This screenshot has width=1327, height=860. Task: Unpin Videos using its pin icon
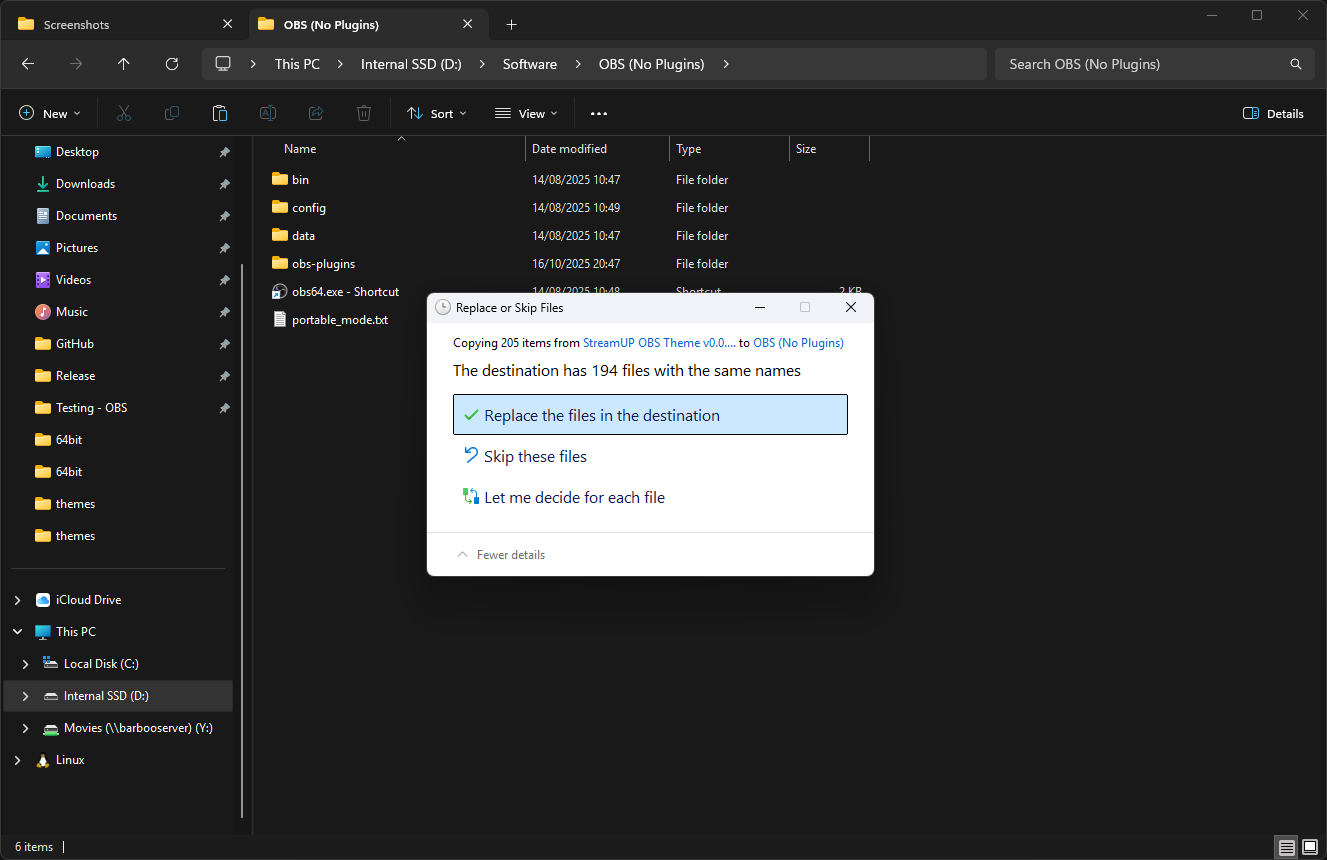[224, 280]
